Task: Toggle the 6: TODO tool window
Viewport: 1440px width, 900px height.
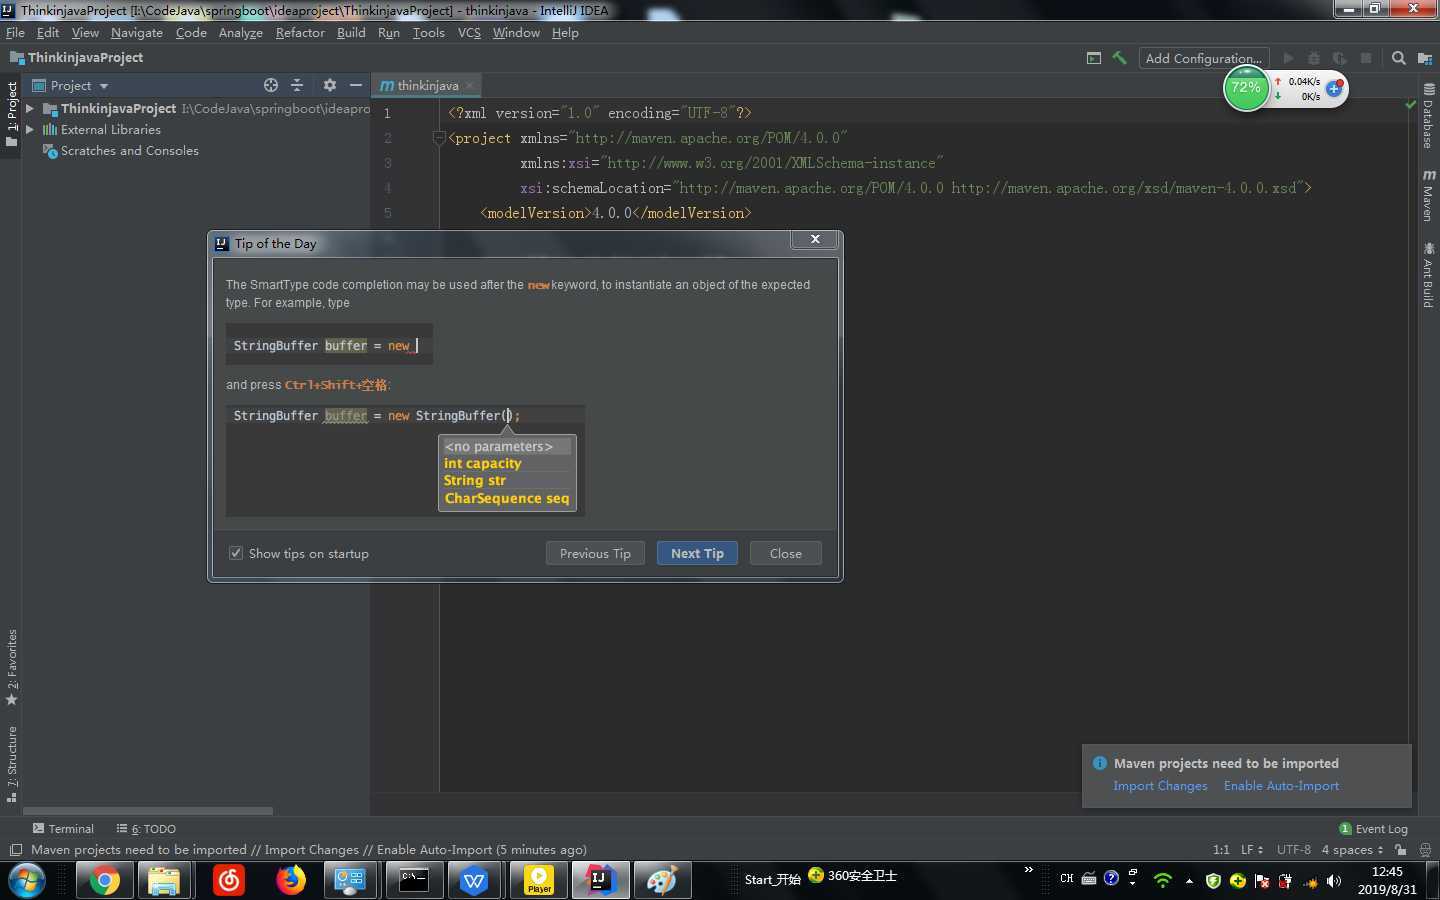Action: point(146,829)
